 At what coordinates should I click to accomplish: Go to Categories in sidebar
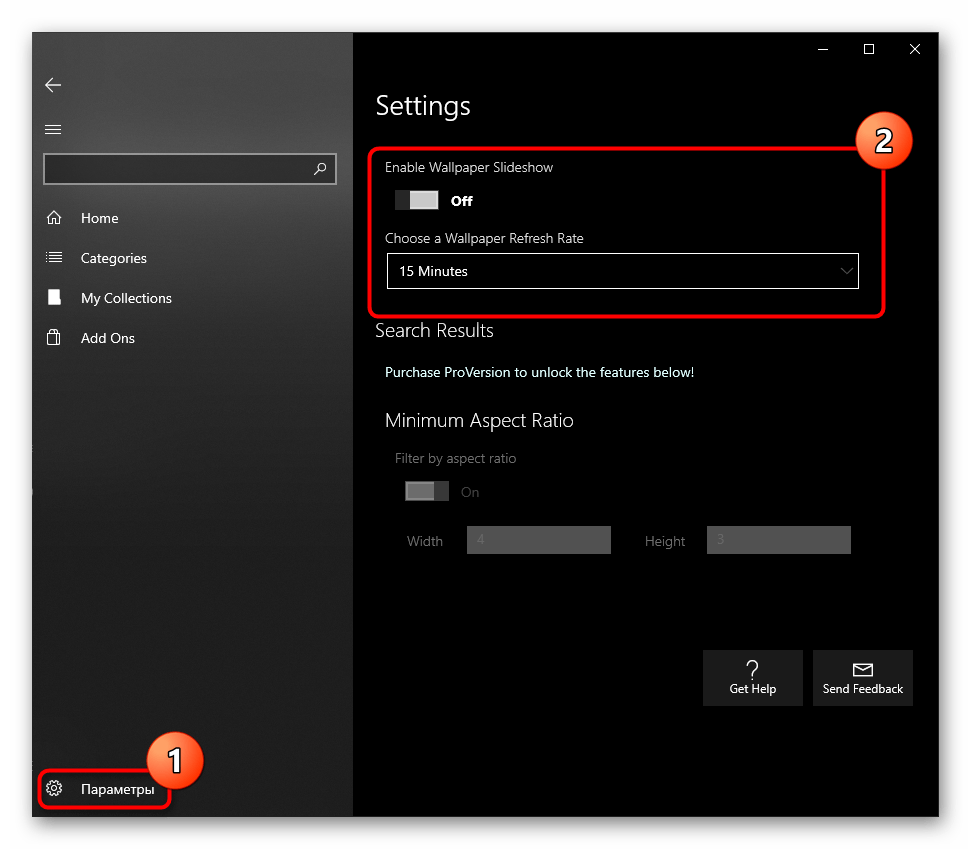(113, 258)
